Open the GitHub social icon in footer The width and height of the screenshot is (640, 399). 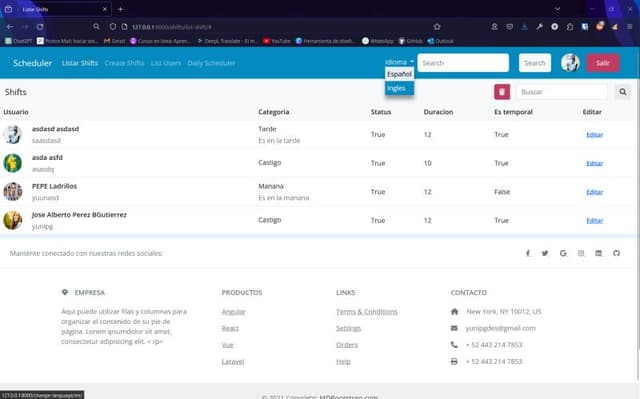click(616, 253)
